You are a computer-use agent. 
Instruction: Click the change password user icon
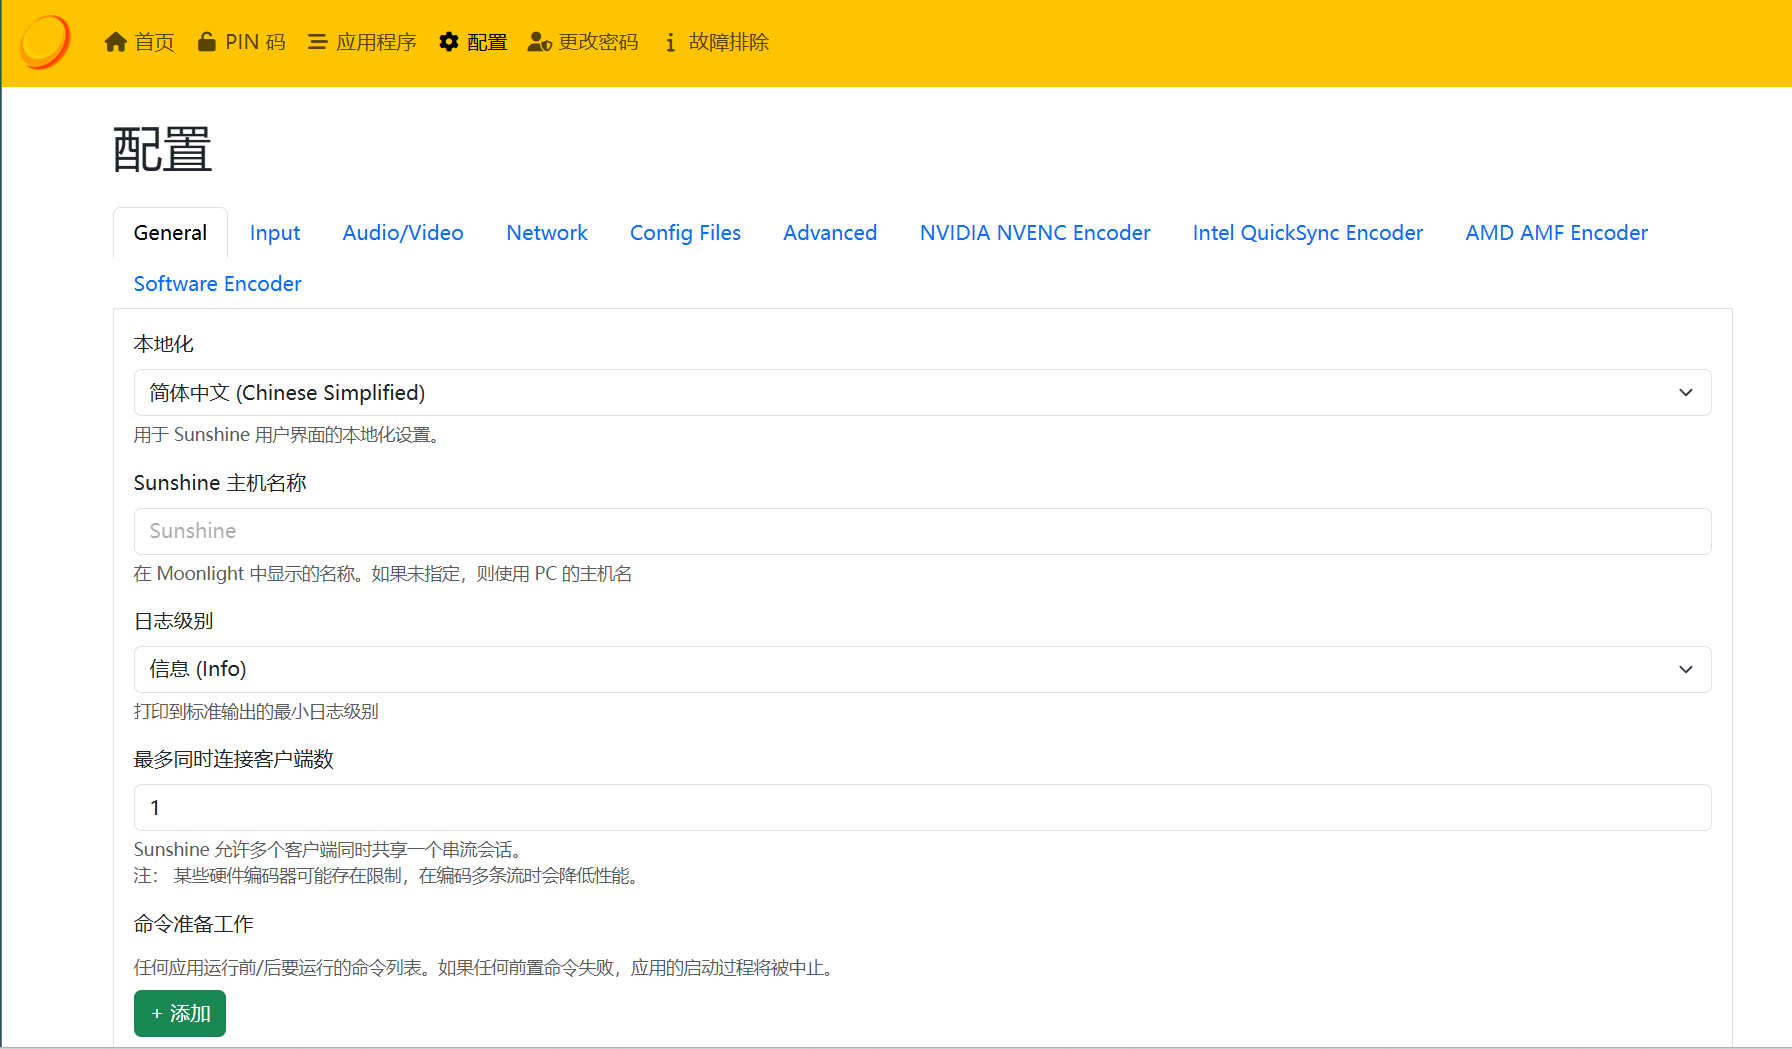(x=540, y=42)
